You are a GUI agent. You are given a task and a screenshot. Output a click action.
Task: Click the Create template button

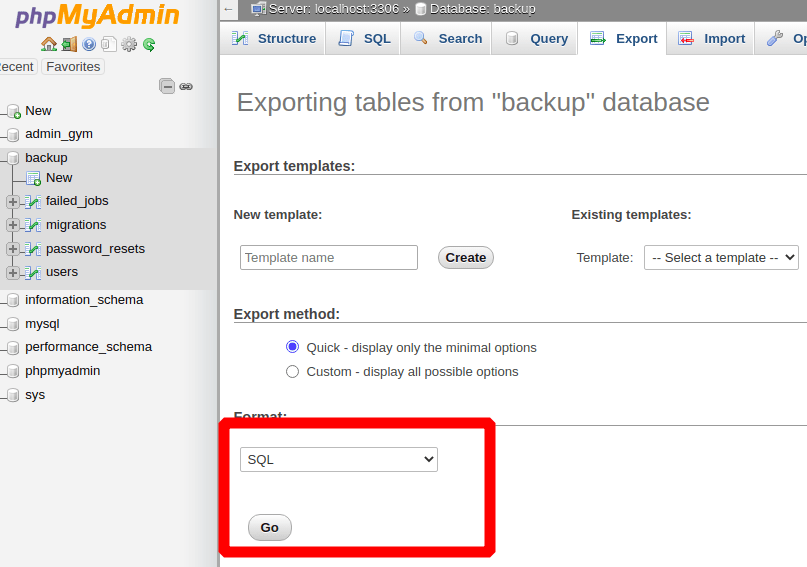point(466,258)
